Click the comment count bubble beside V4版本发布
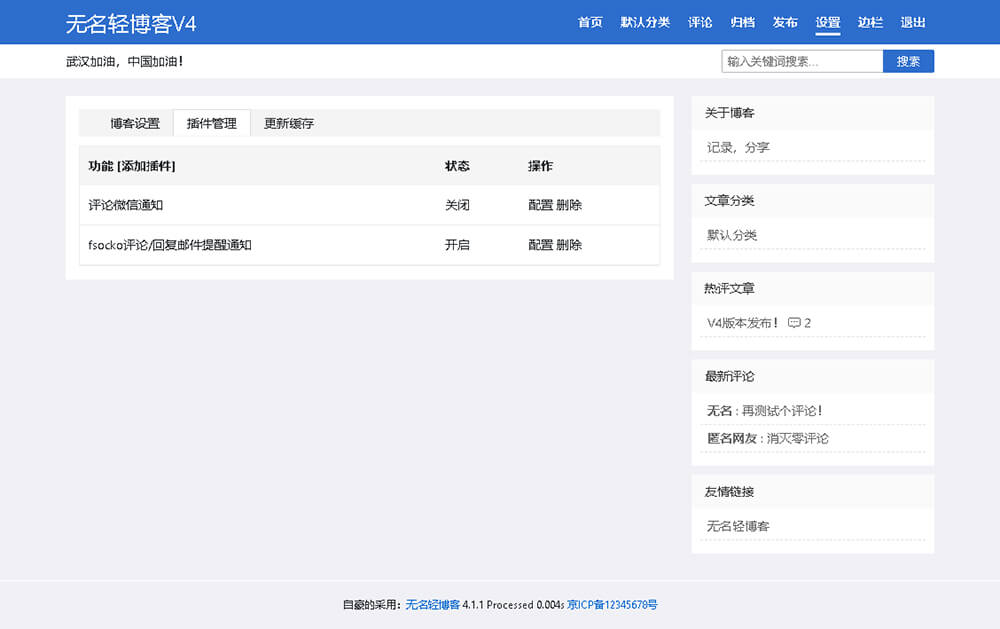This screenshot has height=629, width=1000. (x=795, y=322)
